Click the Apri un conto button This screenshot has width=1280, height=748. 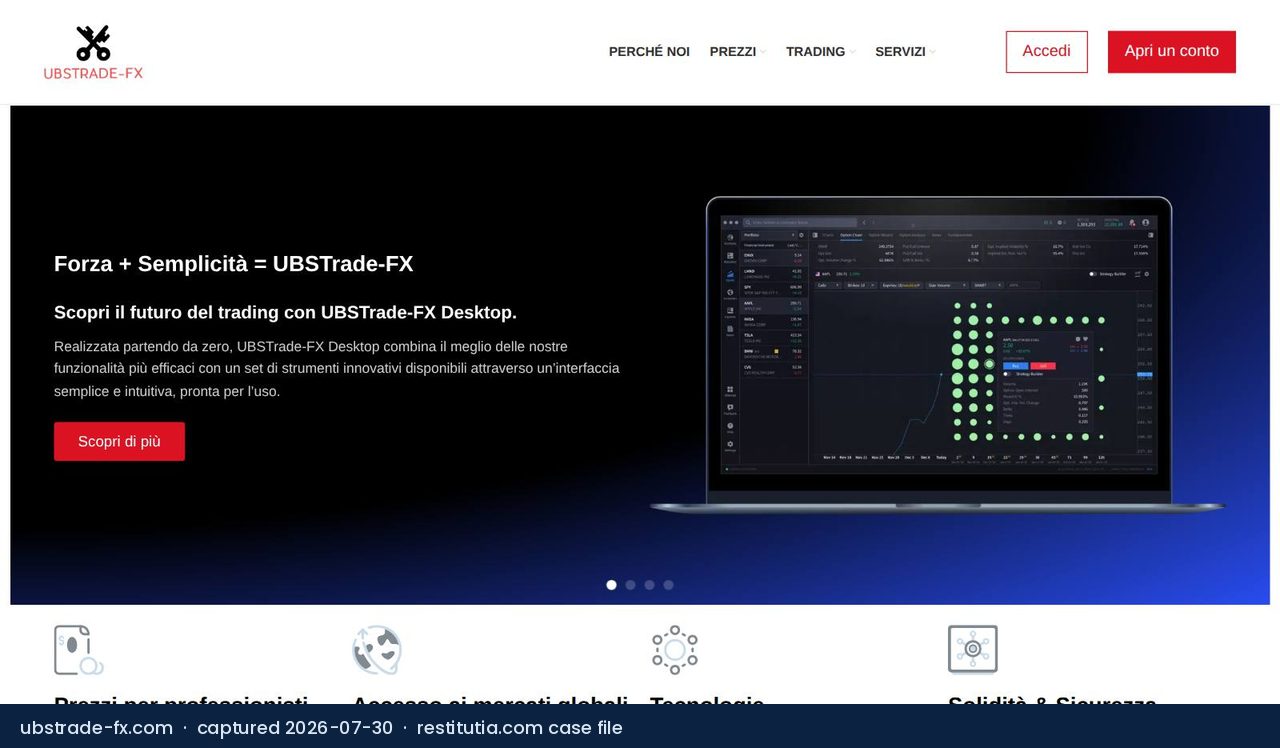click(x=1172, y=52)
